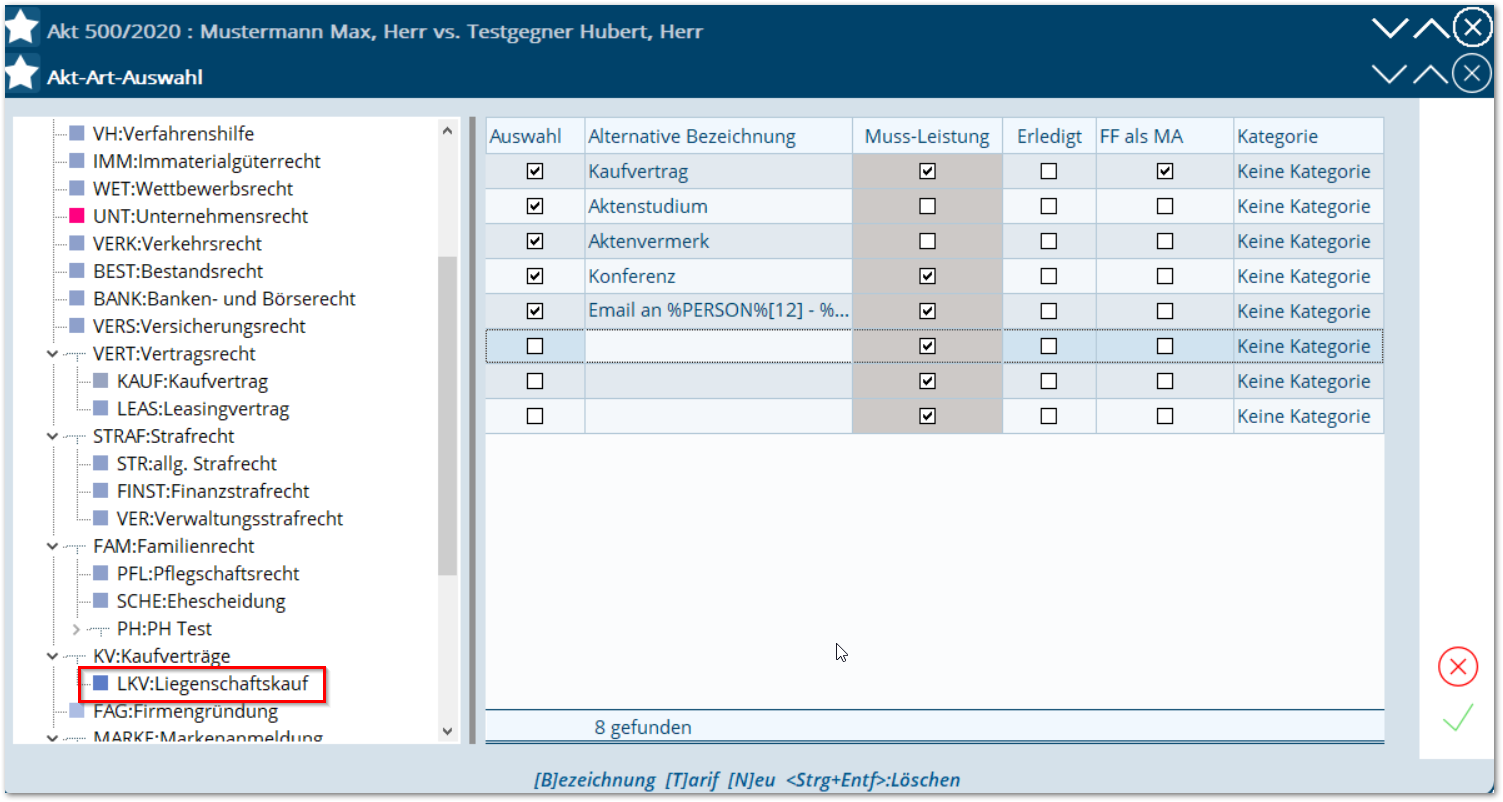Image resolution: width=1503 pixels, height=802 pixels.
Task: Expand the PH:PH Test tree node
Action: pyautogui.click(x=76, y=629)
